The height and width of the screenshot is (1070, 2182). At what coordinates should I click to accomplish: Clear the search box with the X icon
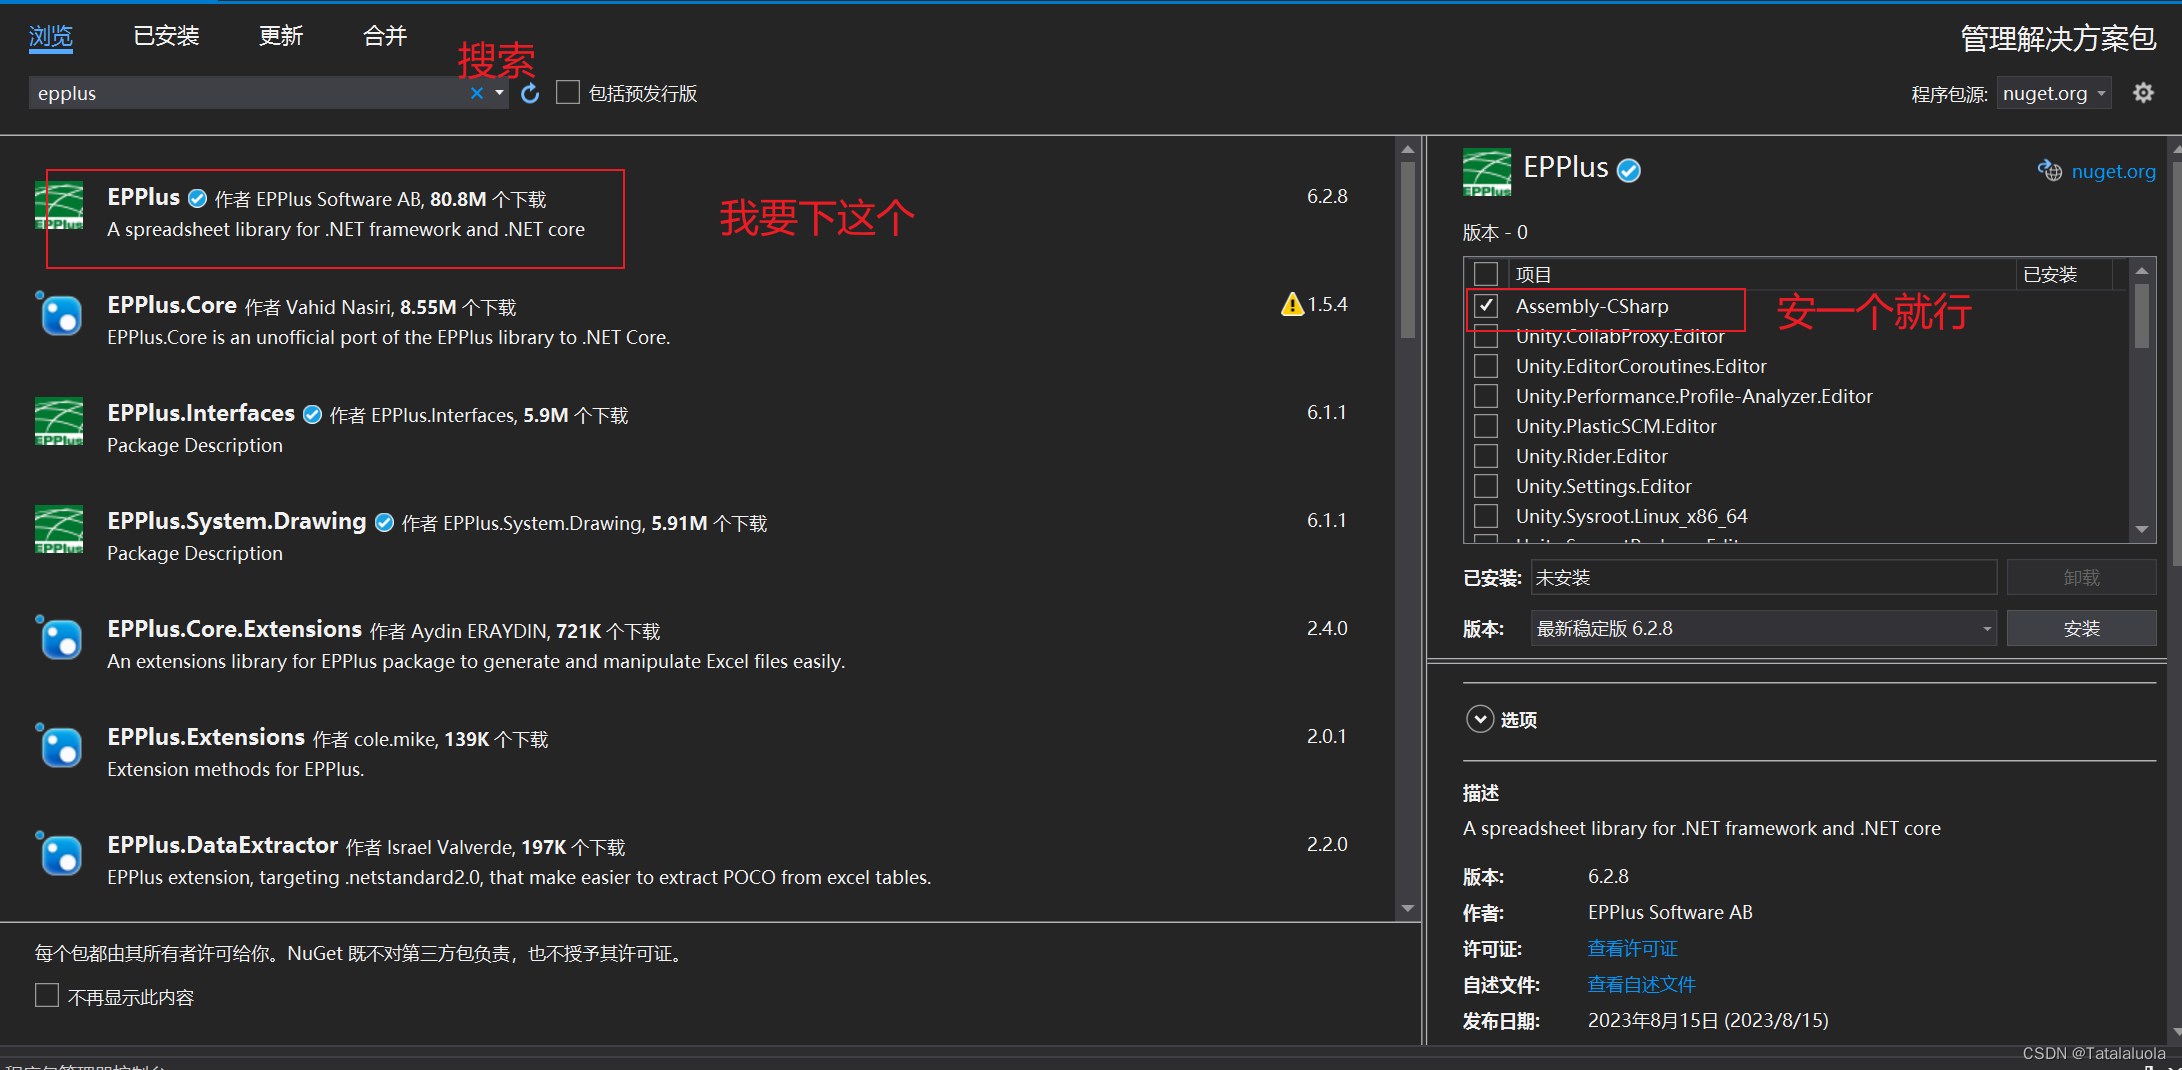[477, 93]
